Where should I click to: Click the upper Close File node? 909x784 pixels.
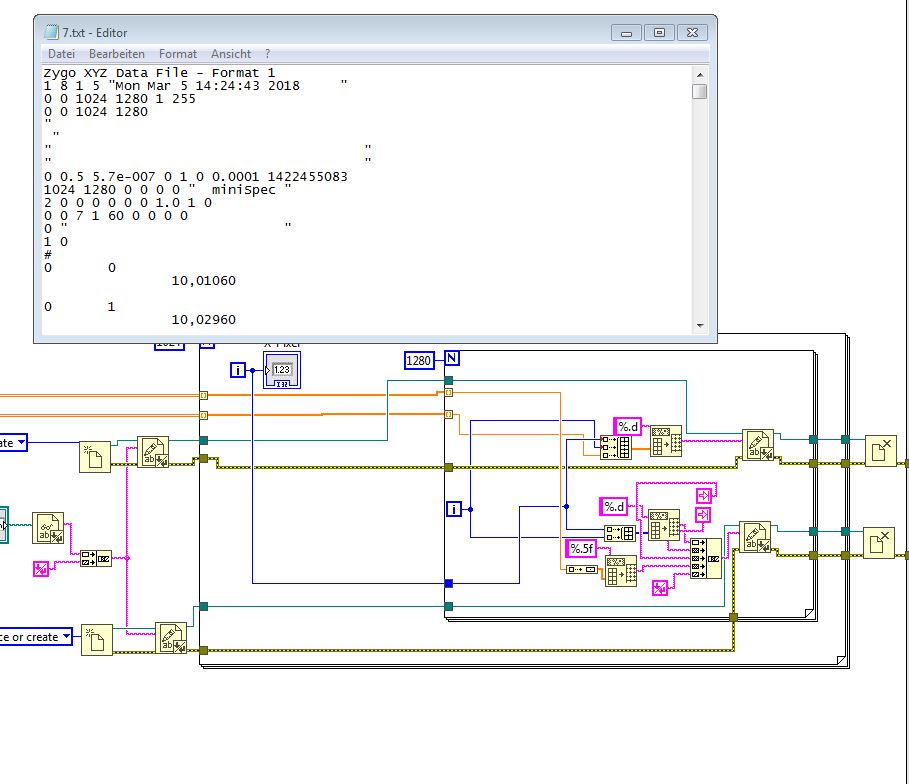pyautogui.click(x=880, y=451)
